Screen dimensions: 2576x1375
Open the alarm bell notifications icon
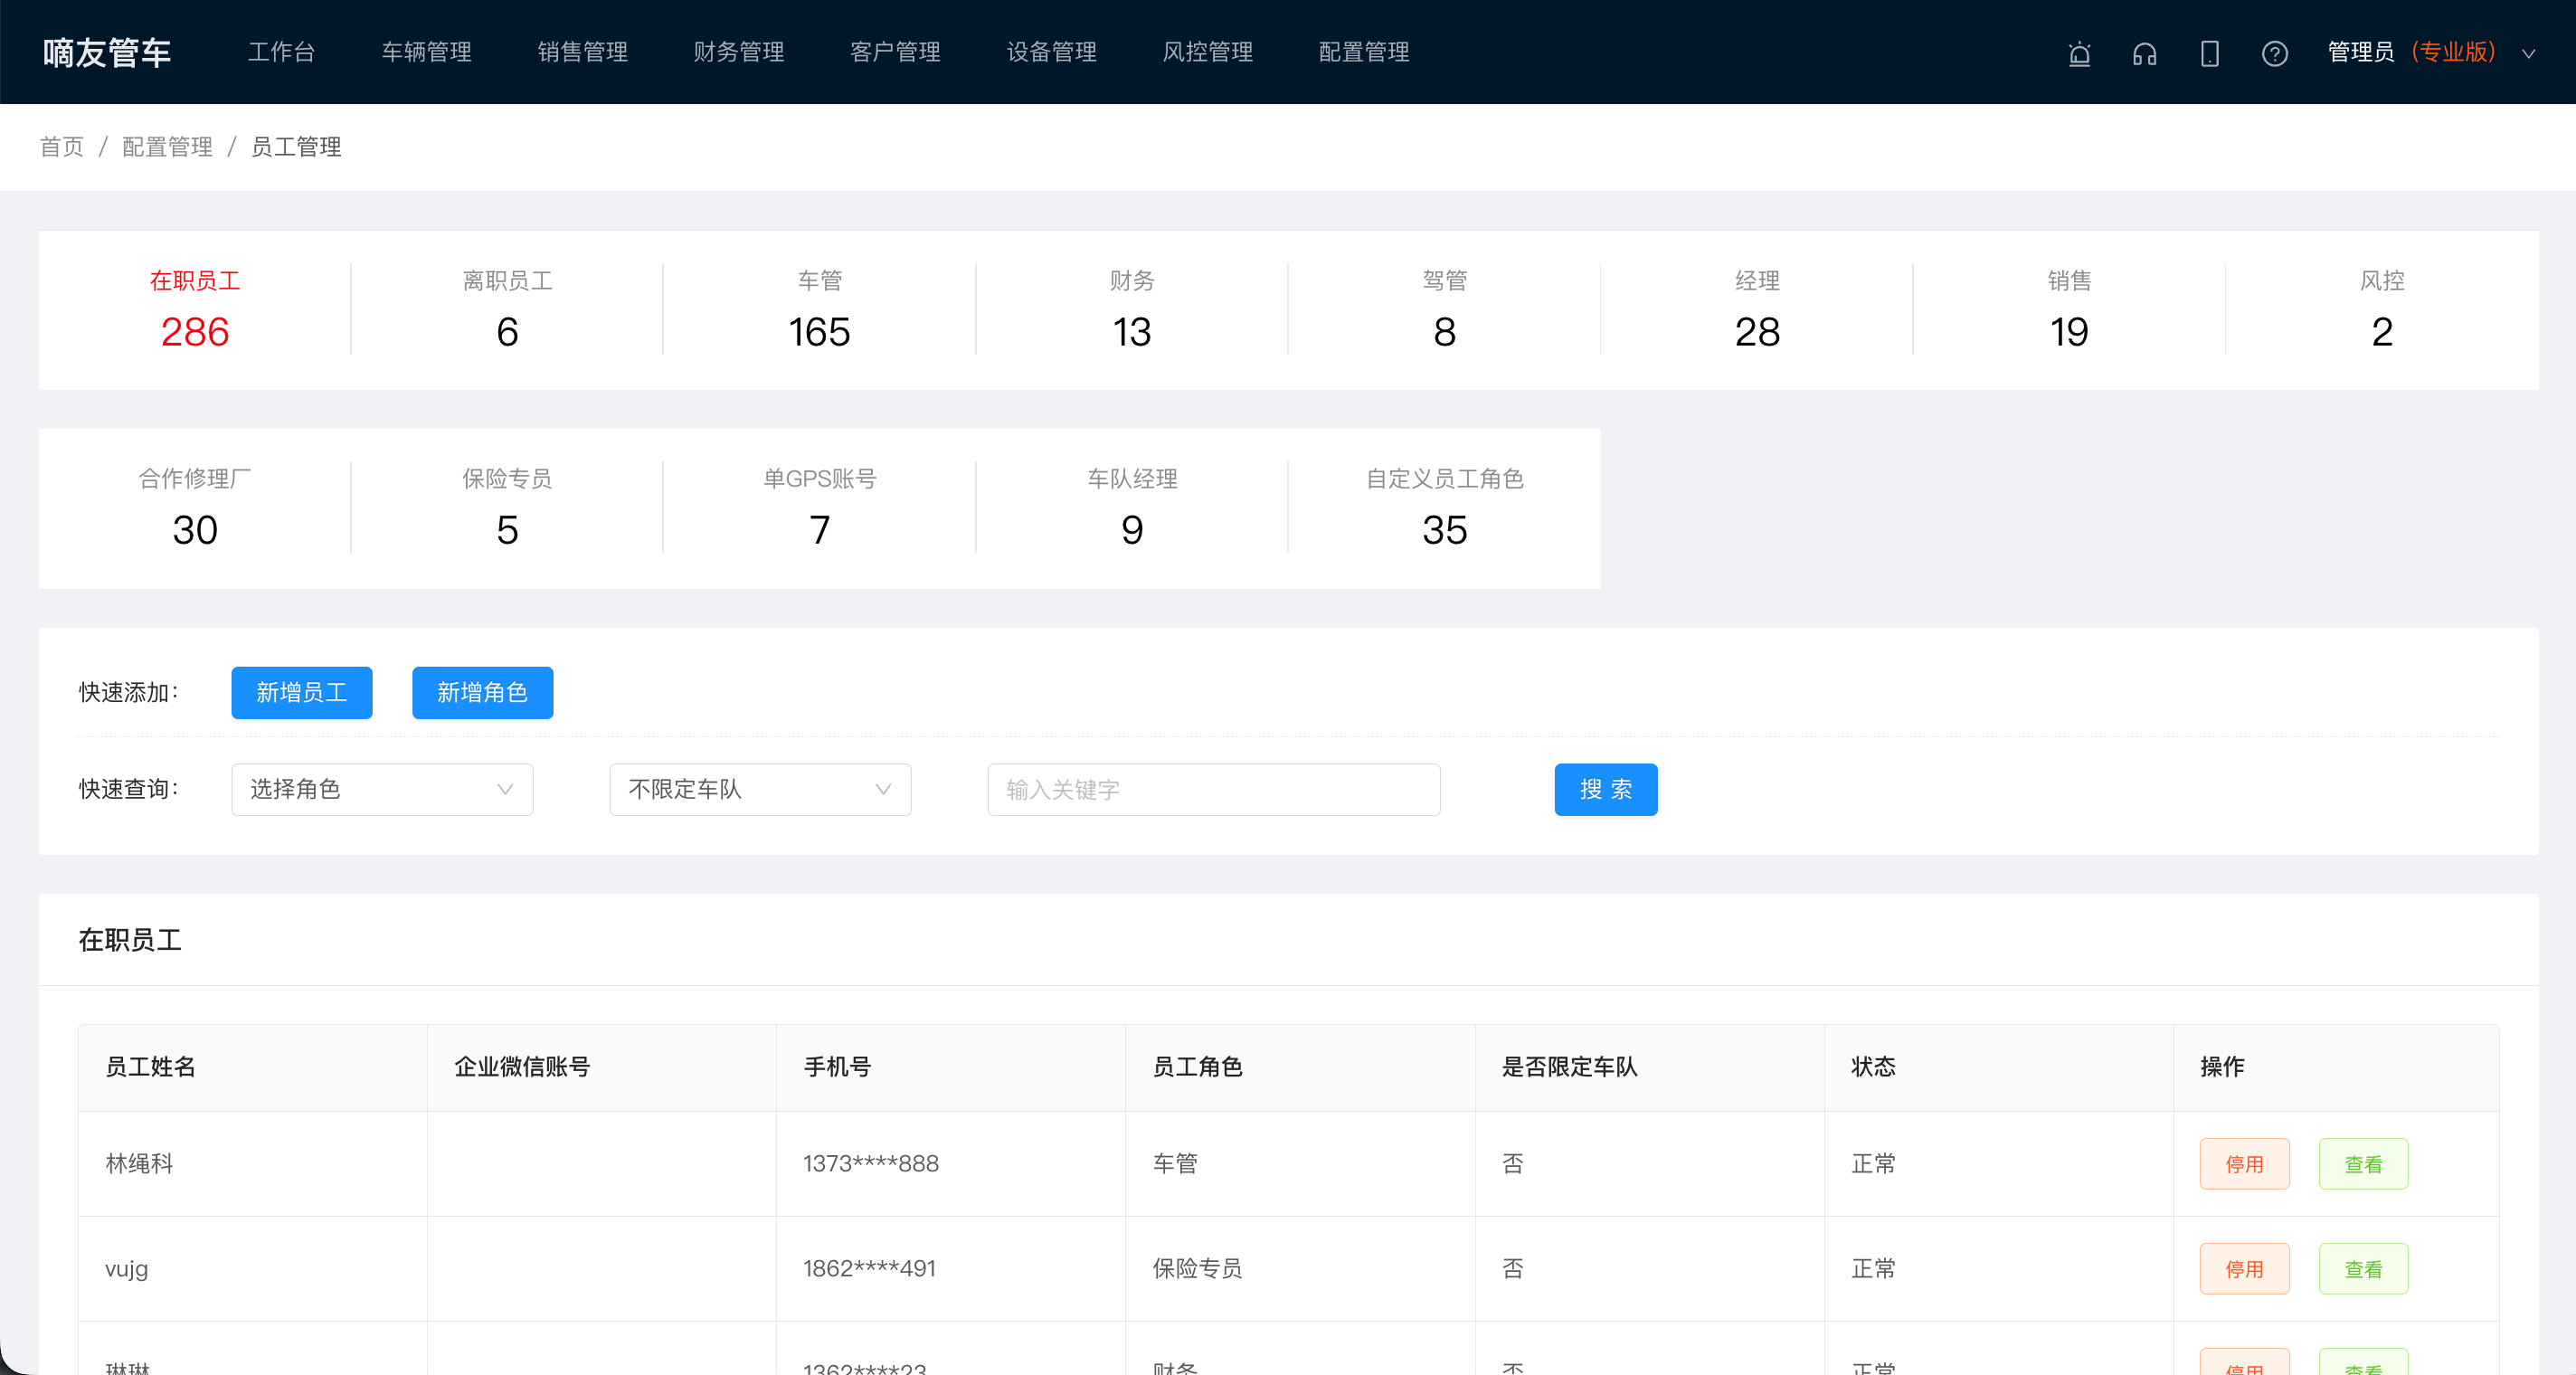pyautogui.click(x=2079, y=53)
